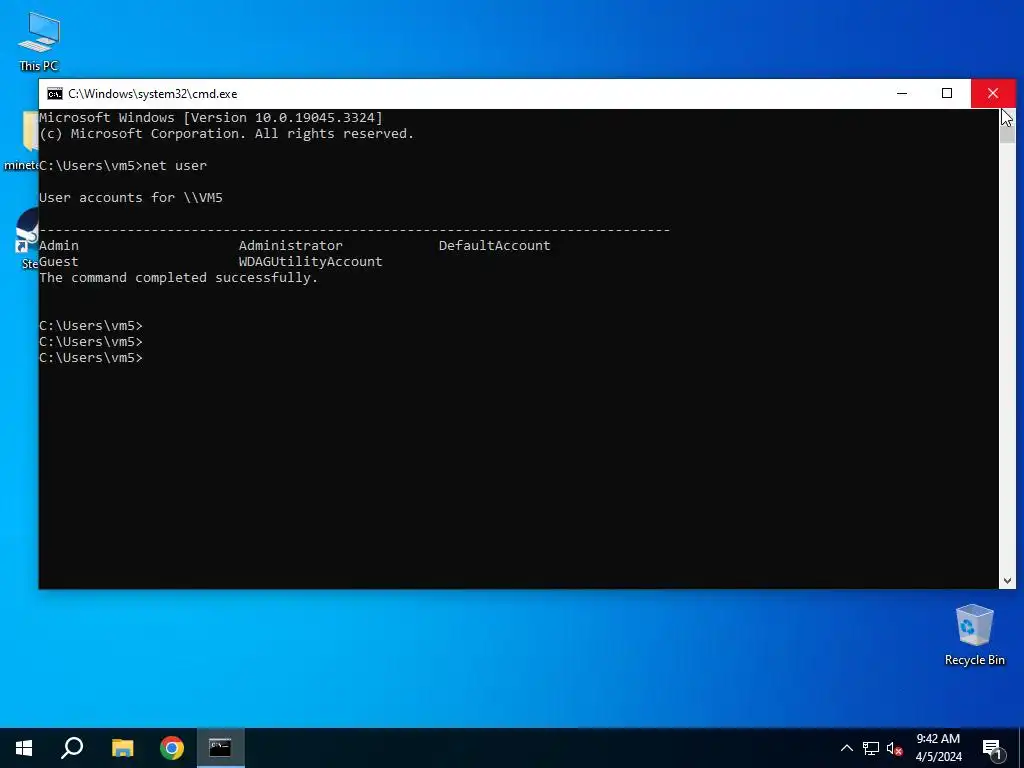Click the console scrollbar down arrow

pos(1007,581)
